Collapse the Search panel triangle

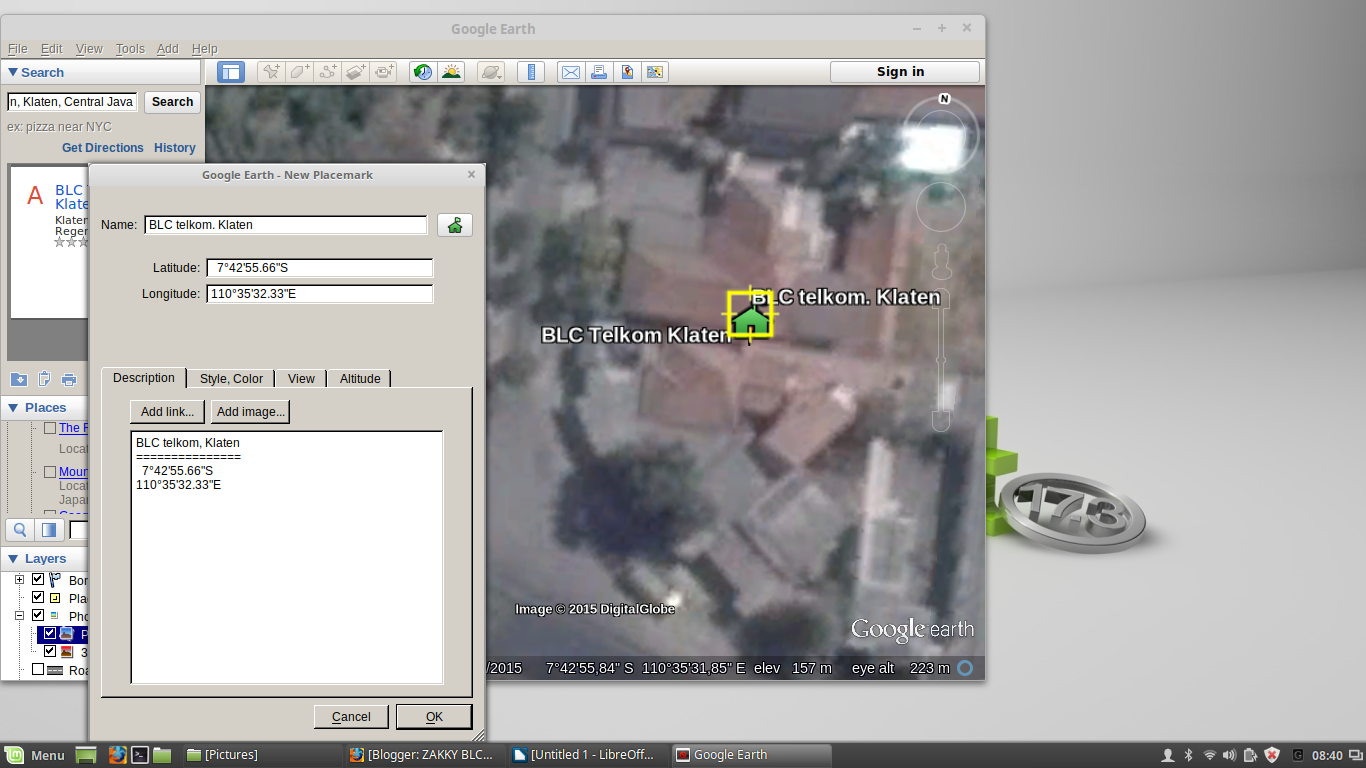[13, 72]
